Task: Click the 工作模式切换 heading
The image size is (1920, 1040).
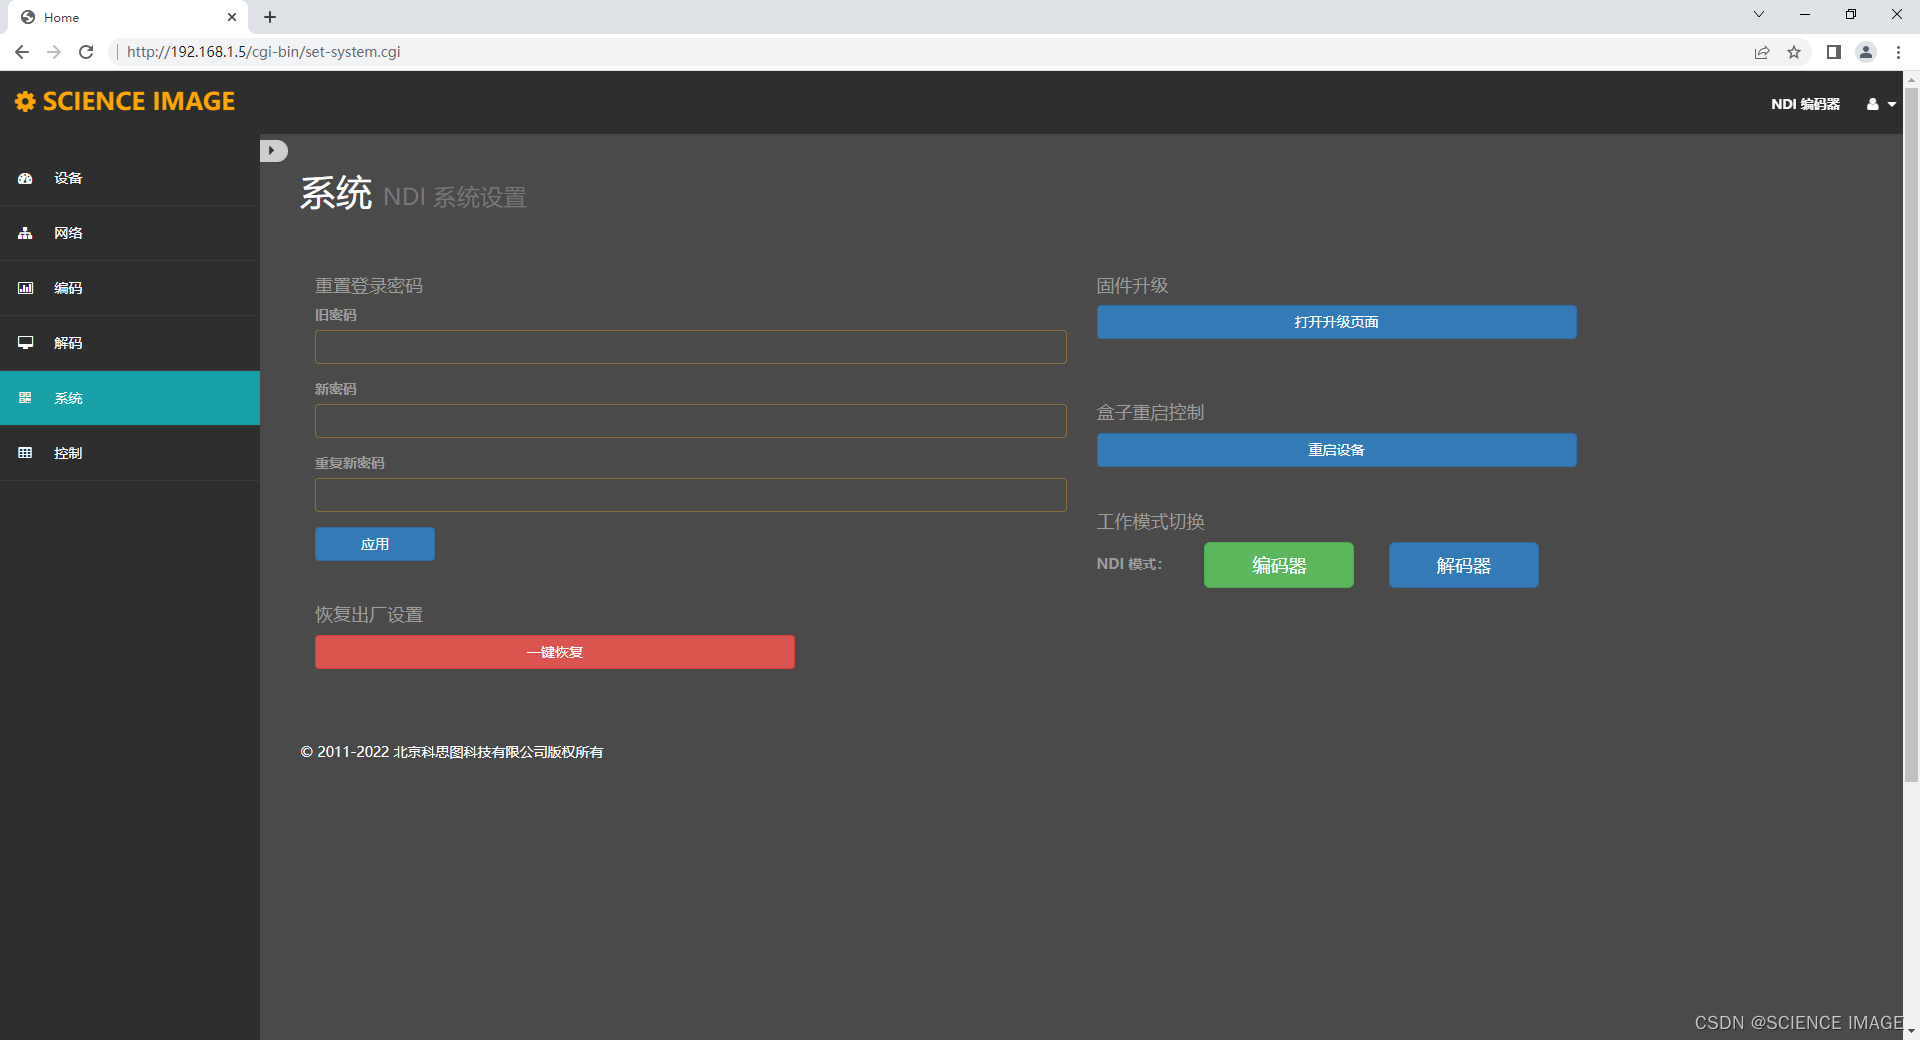Action: tap(1150, 522)
